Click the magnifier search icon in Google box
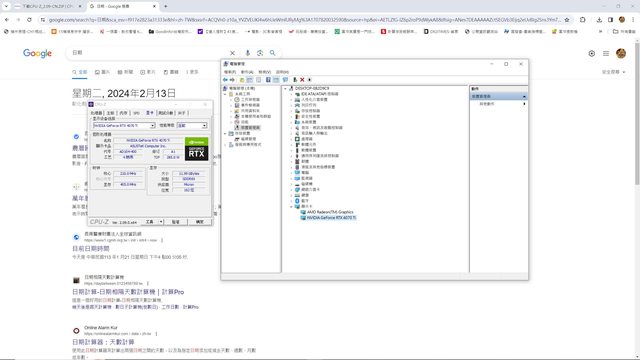The width and height of the screenshot is (640, 360). click(x=272, y=53)
